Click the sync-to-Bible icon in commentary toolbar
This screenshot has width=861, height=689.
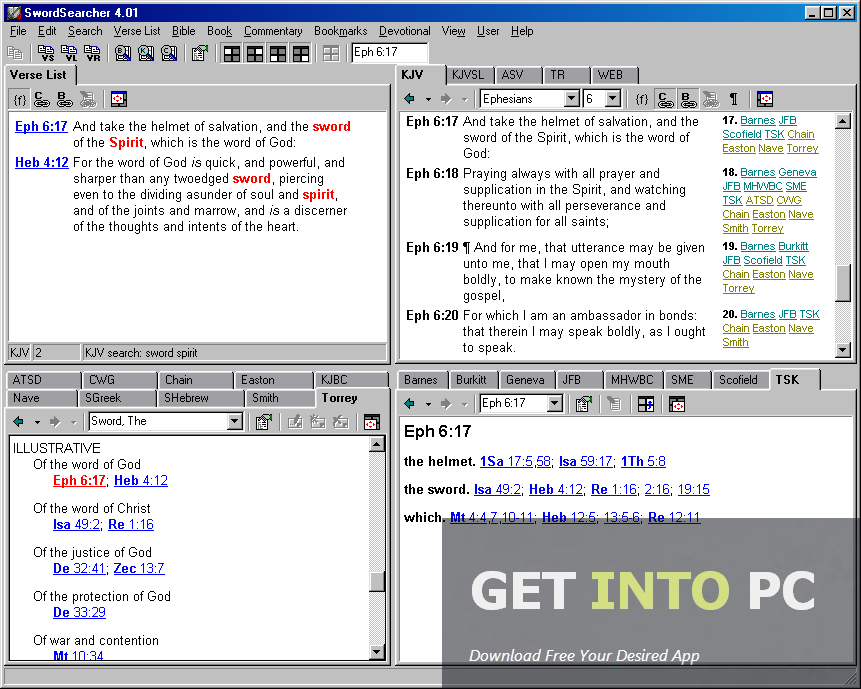click(646, 404)
